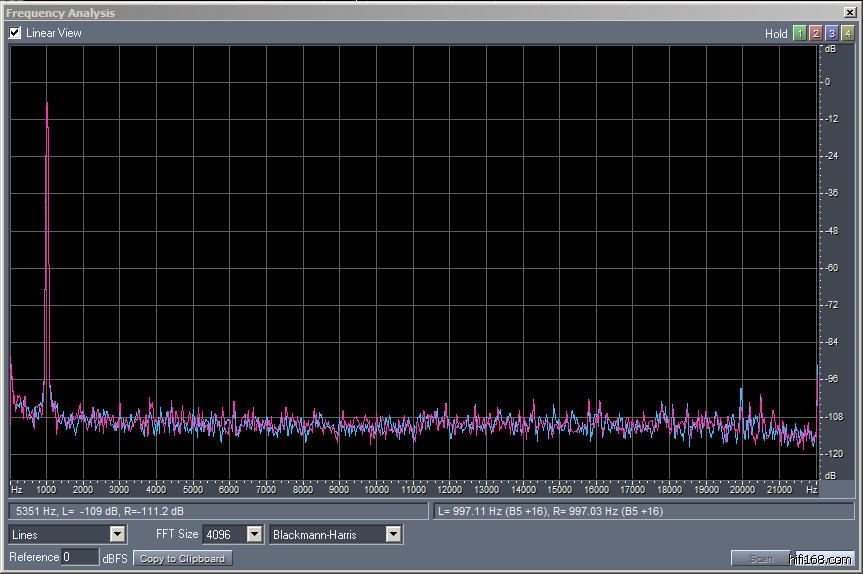Screen dimensions: 863x574
Task: Click the -60 dB label on amplitude scale
Action: [827, 268]
